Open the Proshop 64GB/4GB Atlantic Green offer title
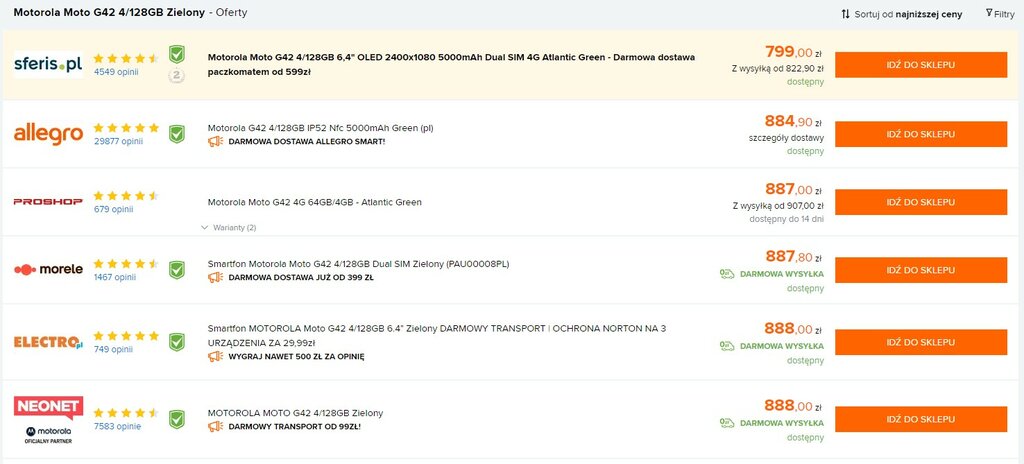 coord(315,202)
